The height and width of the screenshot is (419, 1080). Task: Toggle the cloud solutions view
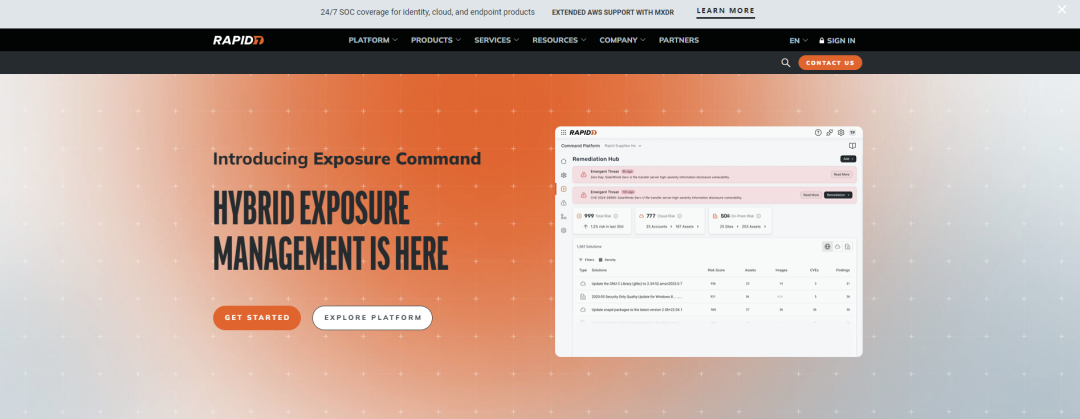pos(838,247)
